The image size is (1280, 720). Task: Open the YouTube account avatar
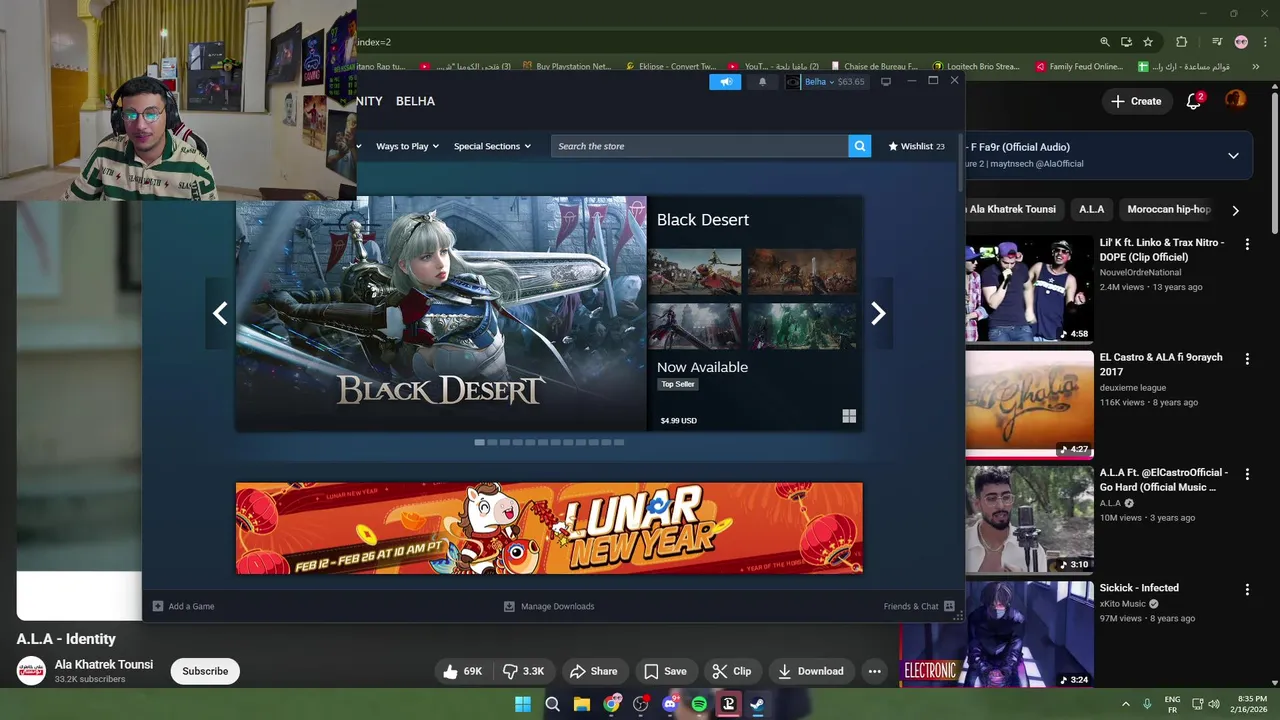point(1236,100)
